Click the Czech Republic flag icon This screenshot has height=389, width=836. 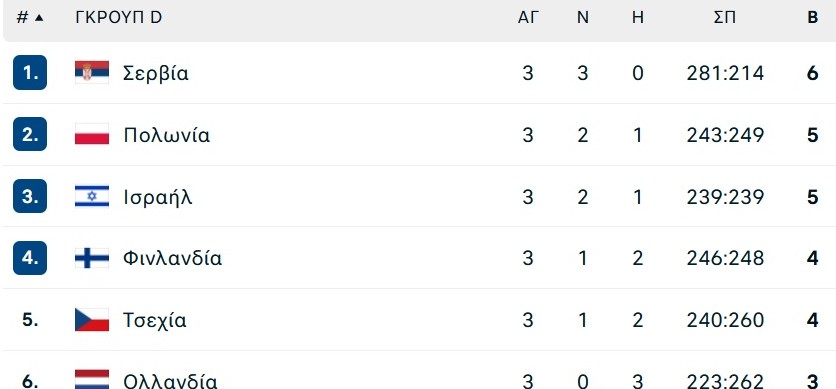(x=92, y=320)
